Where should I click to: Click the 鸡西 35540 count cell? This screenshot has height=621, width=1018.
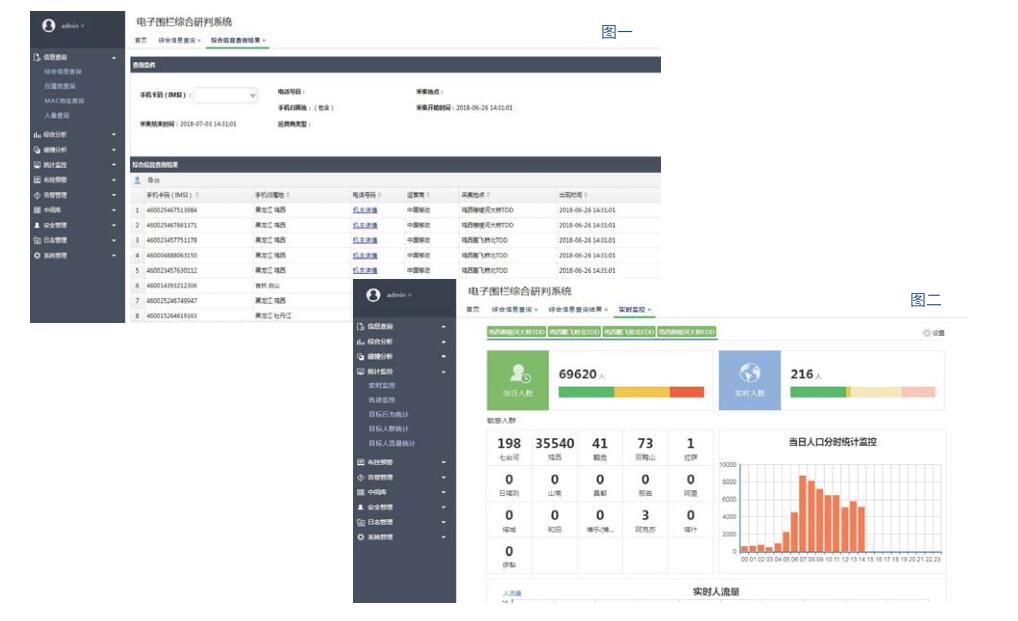point(555,449)
